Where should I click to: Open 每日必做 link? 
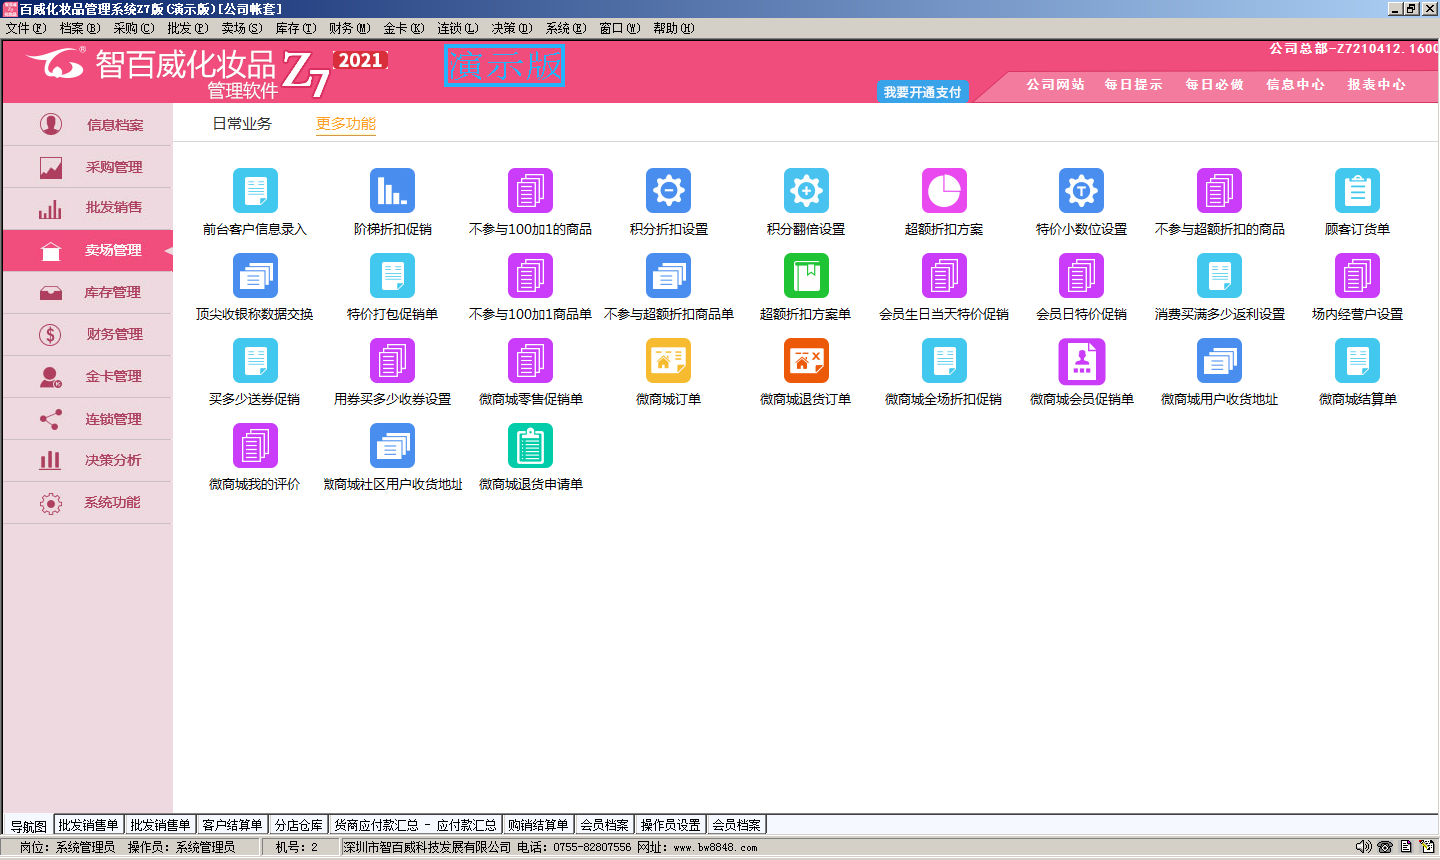(x=1215, y=85)
